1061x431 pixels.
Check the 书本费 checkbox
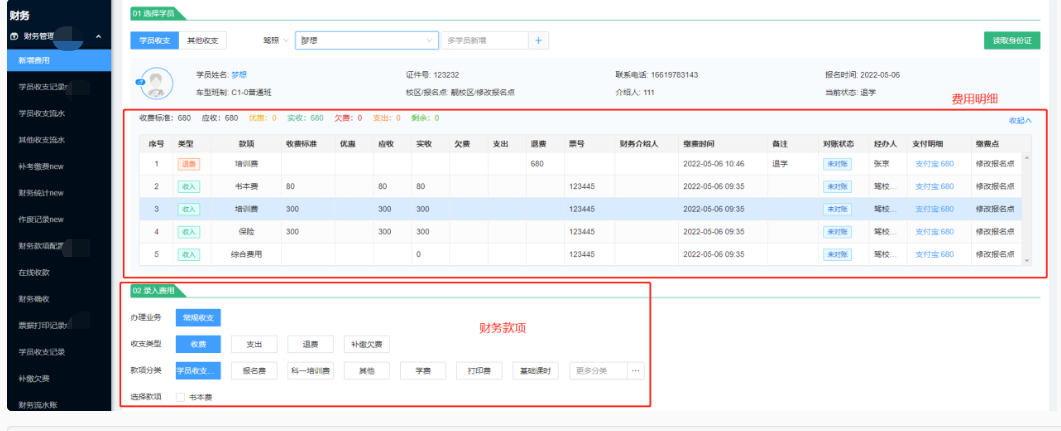(180, 397)
